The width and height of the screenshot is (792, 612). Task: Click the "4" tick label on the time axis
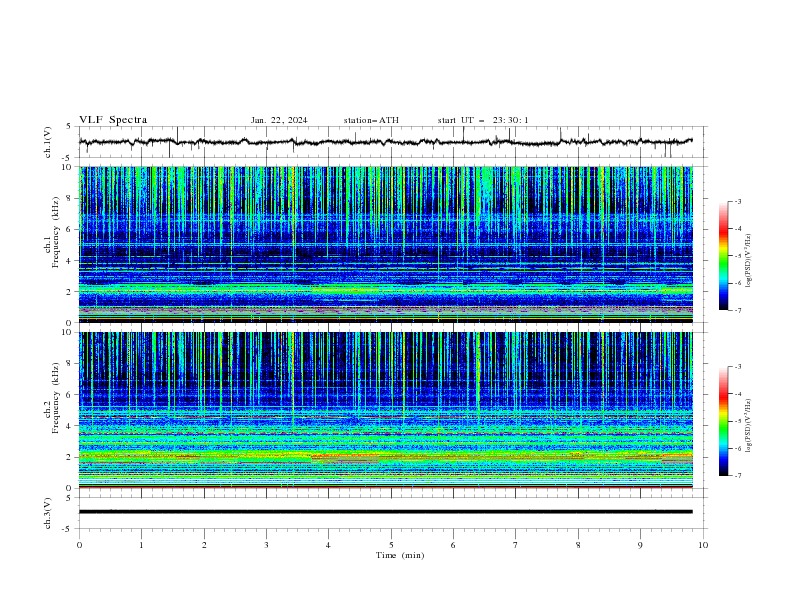tap(328, 545)
